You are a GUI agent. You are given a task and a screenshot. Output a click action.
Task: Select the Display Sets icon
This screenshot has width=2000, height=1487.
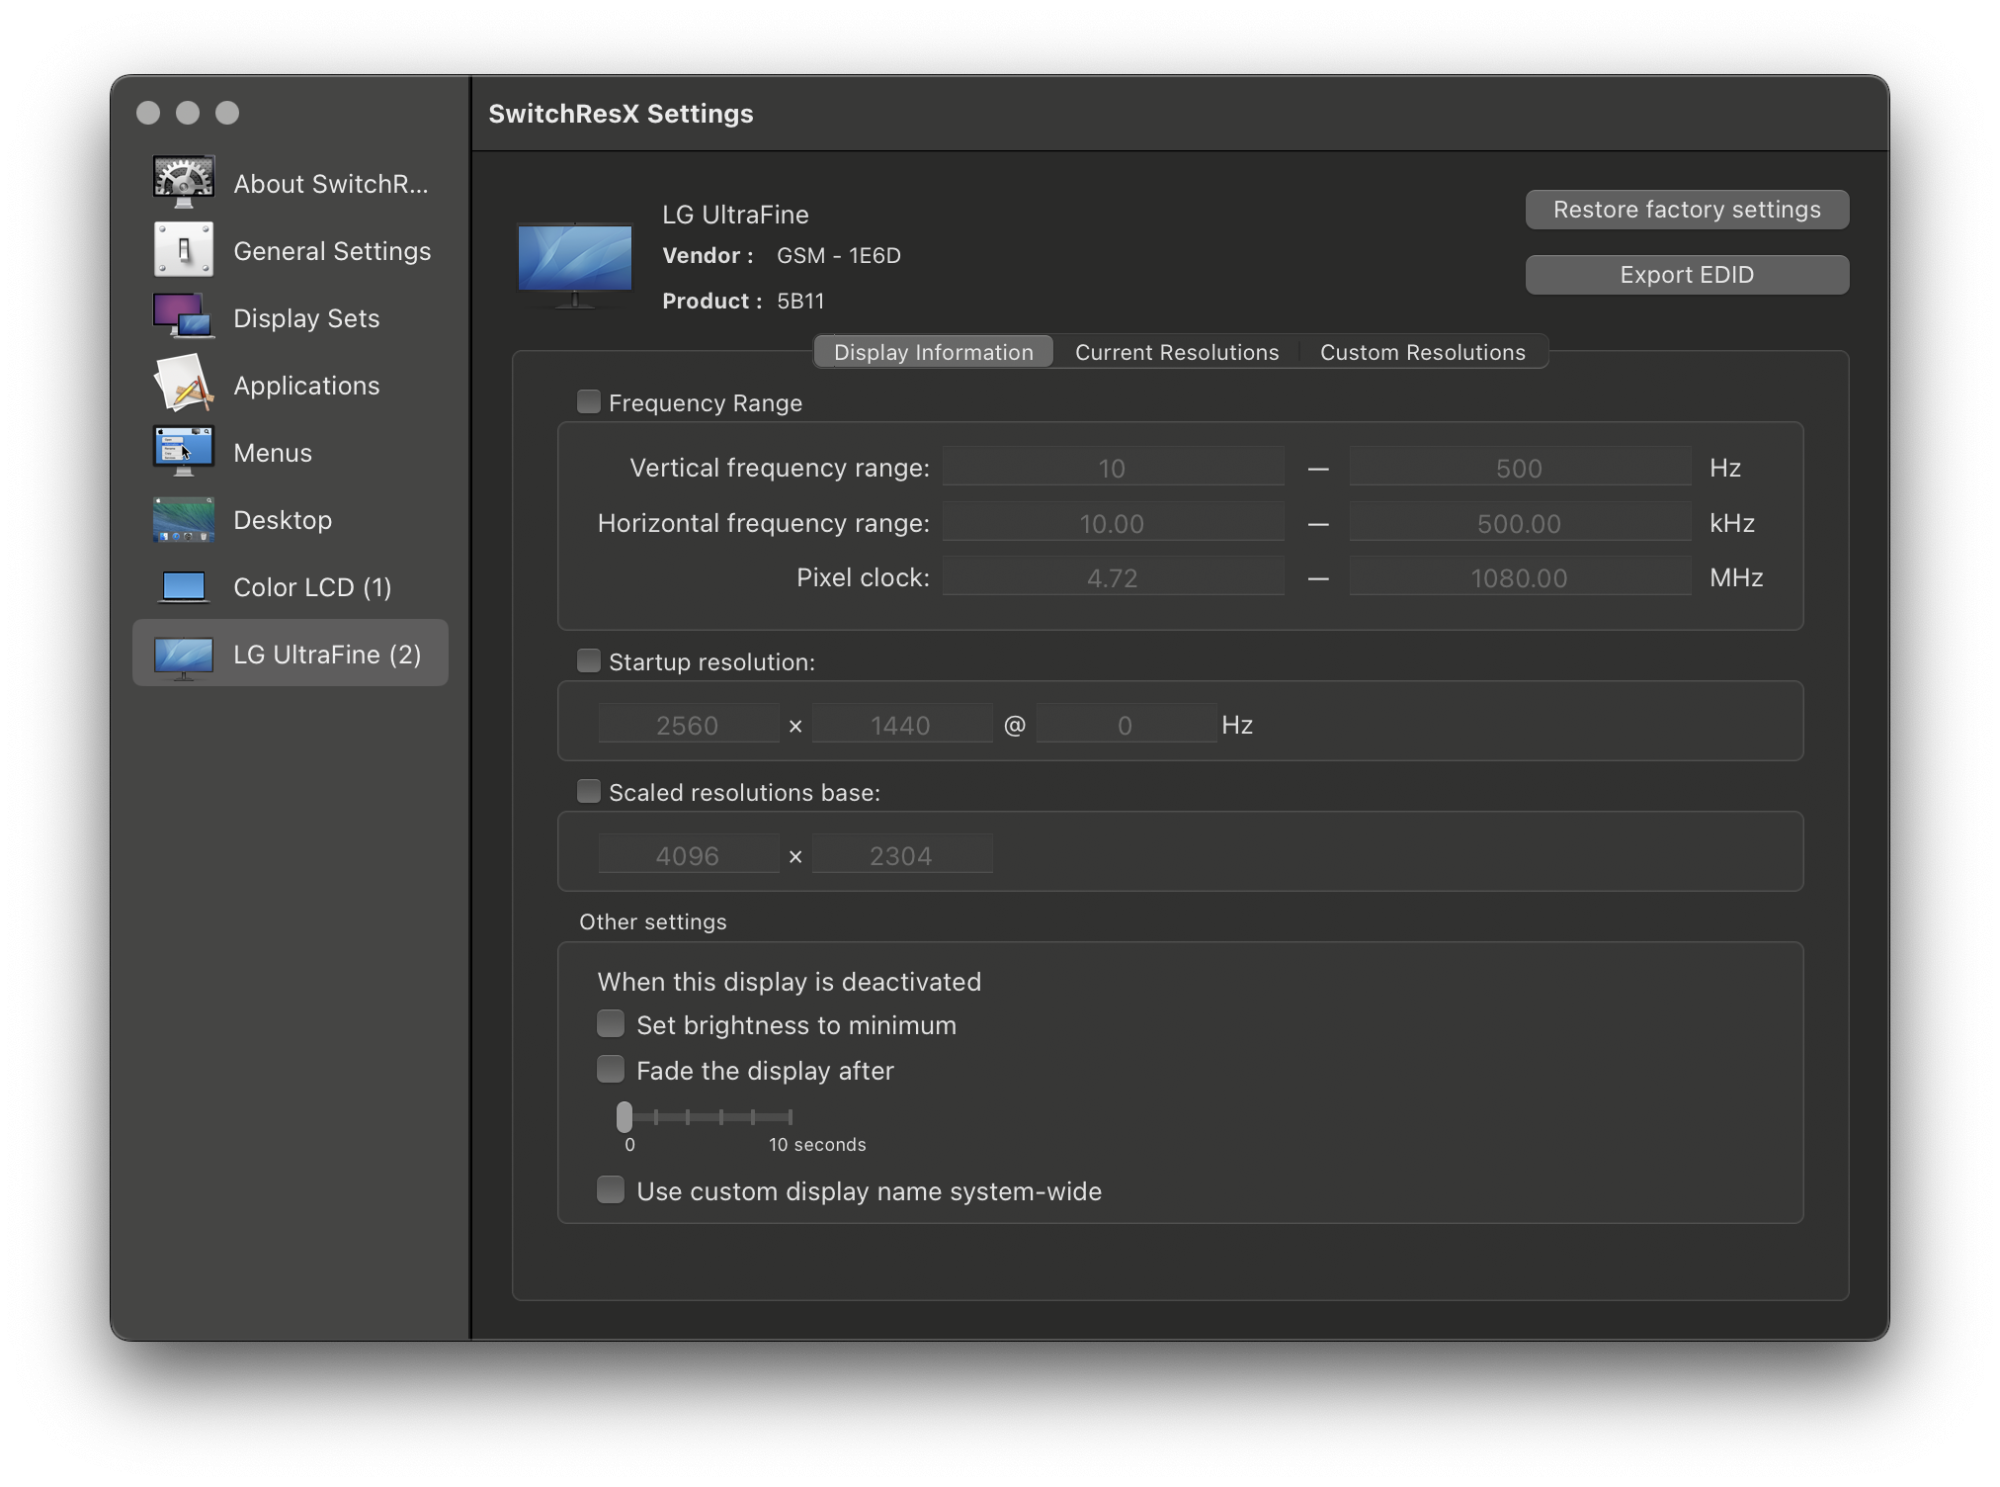(x=183, y=317)
